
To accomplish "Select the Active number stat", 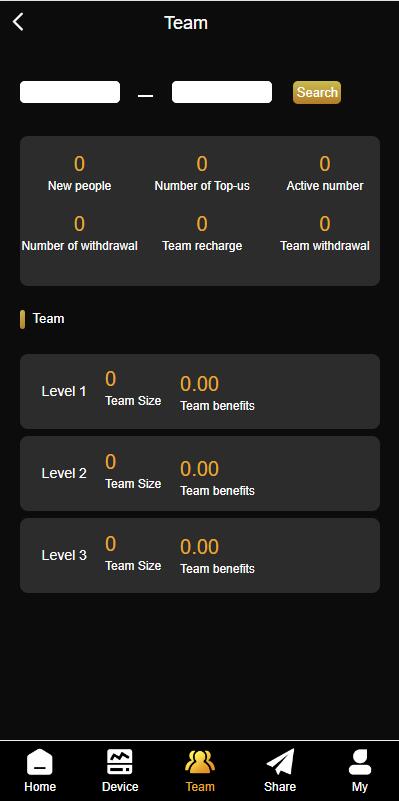I will pyautogui.click(x=325, y=174).
